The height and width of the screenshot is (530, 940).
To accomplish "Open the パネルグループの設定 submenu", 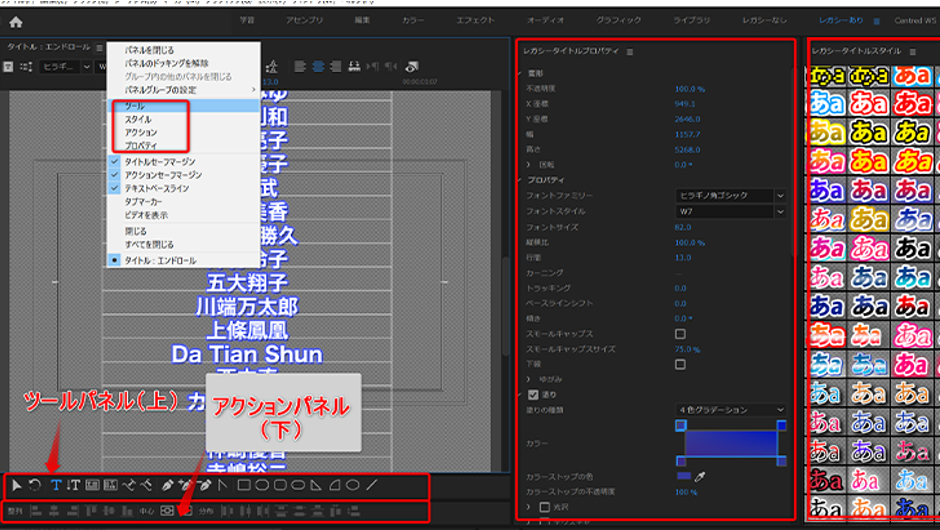I will [183, 90].
